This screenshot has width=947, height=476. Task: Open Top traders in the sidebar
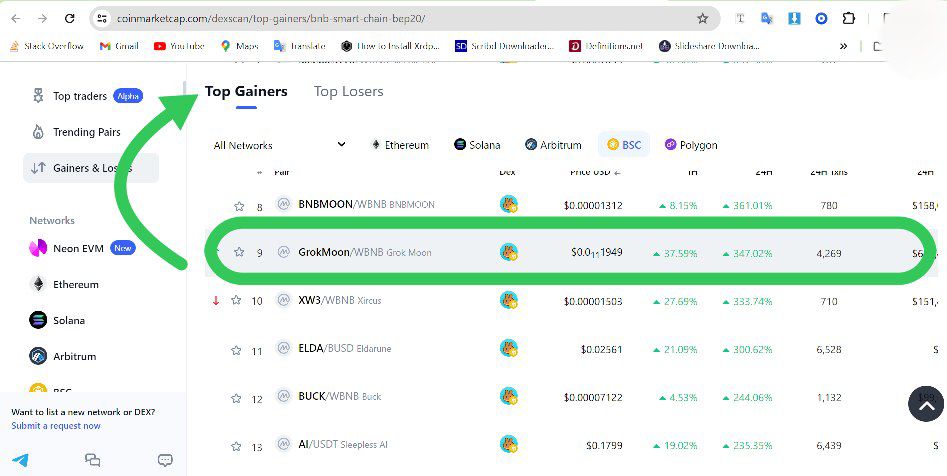click(x=87, y=96)
